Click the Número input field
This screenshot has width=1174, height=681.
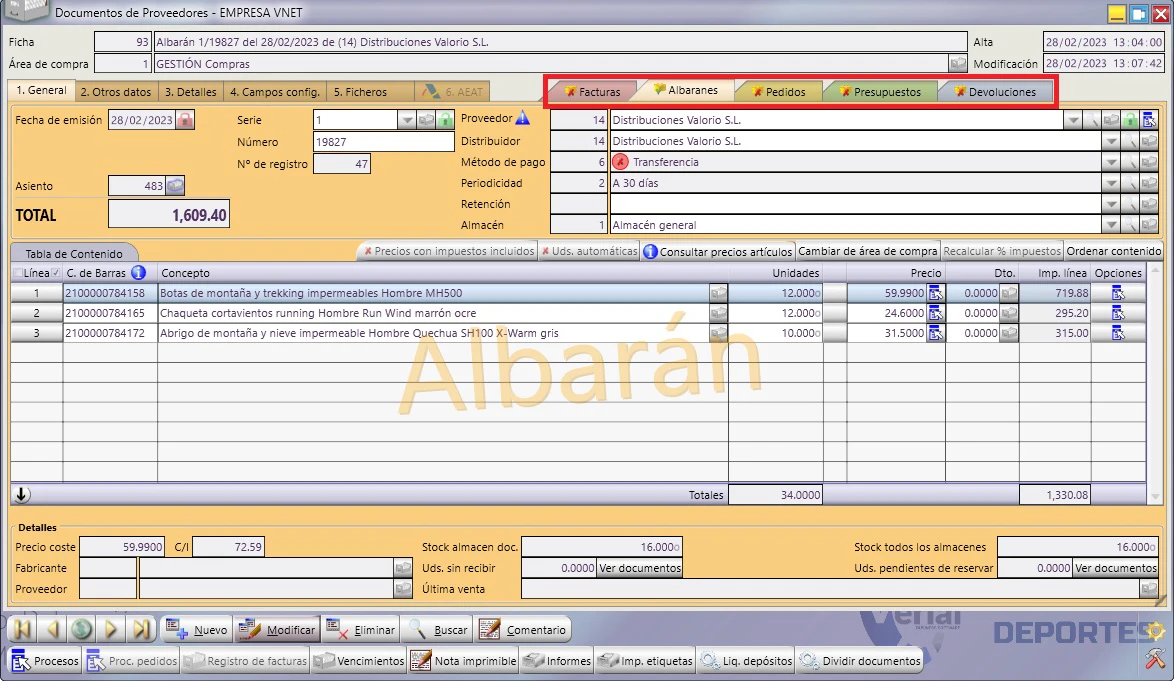coord(383,141)
